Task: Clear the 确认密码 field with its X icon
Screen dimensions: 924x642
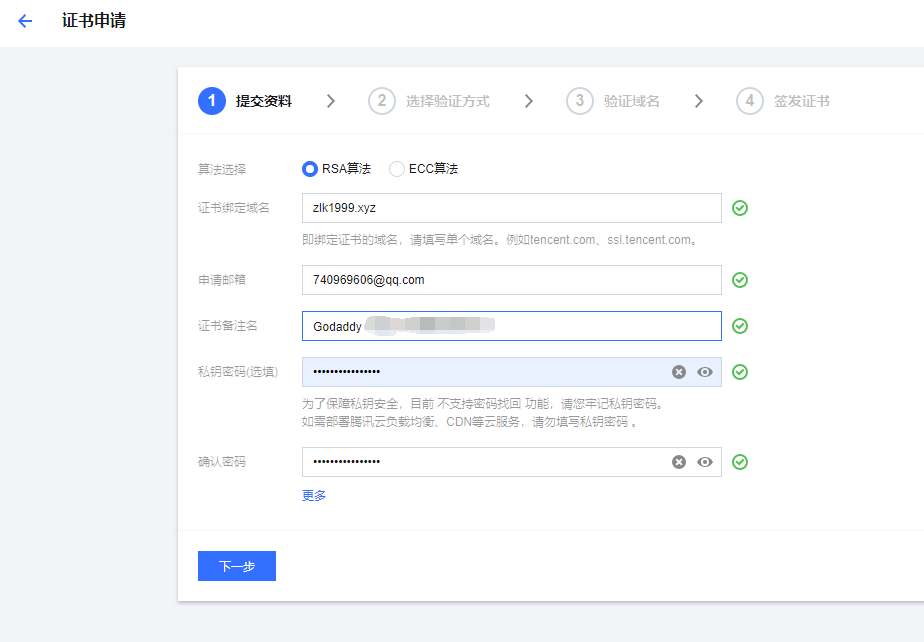Action: click(x=679, y=462)
